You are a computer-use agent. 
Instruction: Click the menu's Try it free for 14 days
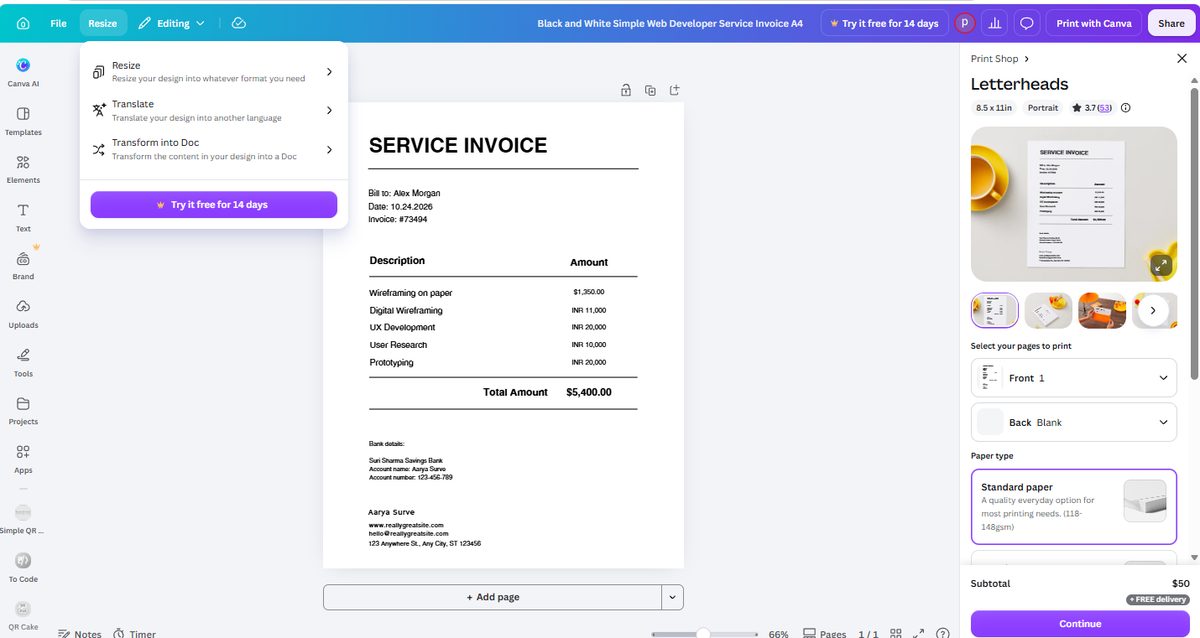[213, 205]
